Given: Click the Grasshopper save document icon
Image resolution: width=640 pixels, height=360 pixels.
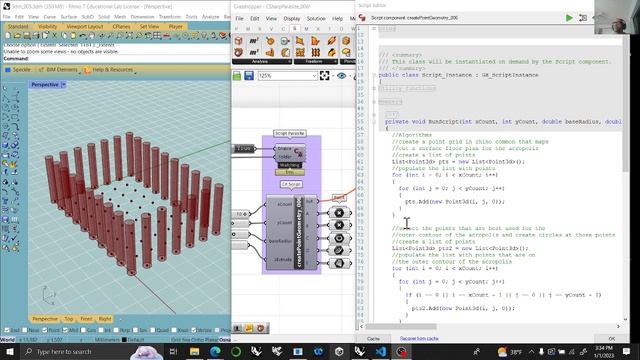Looking at the screenshot, I should click(x=249, y=76).
